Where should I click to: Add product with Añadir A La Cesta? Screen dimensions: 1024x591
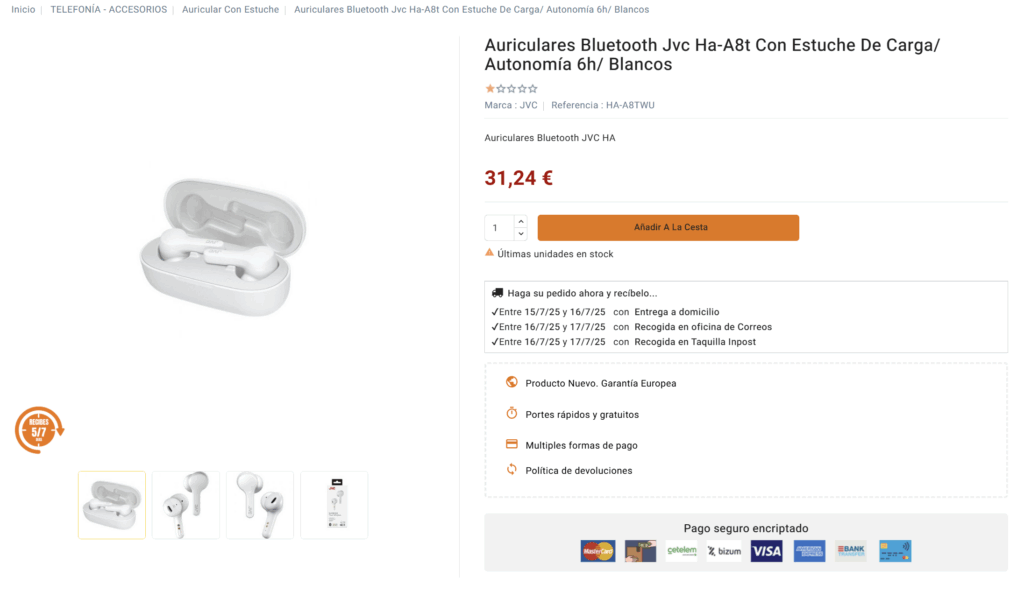[x=668, y=228]
